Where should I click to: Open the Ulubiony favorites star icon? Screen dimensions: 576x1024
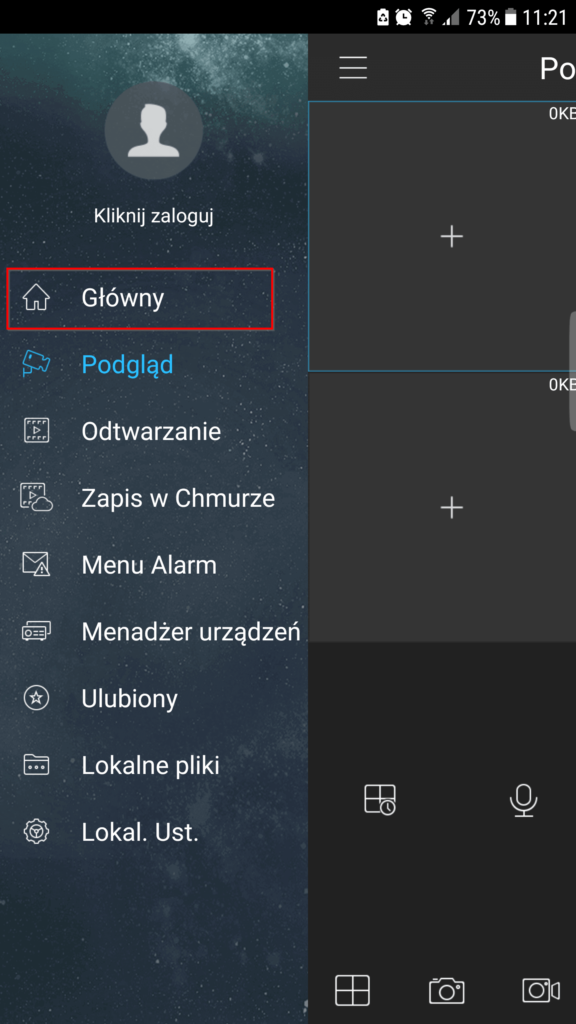point(38,698)
